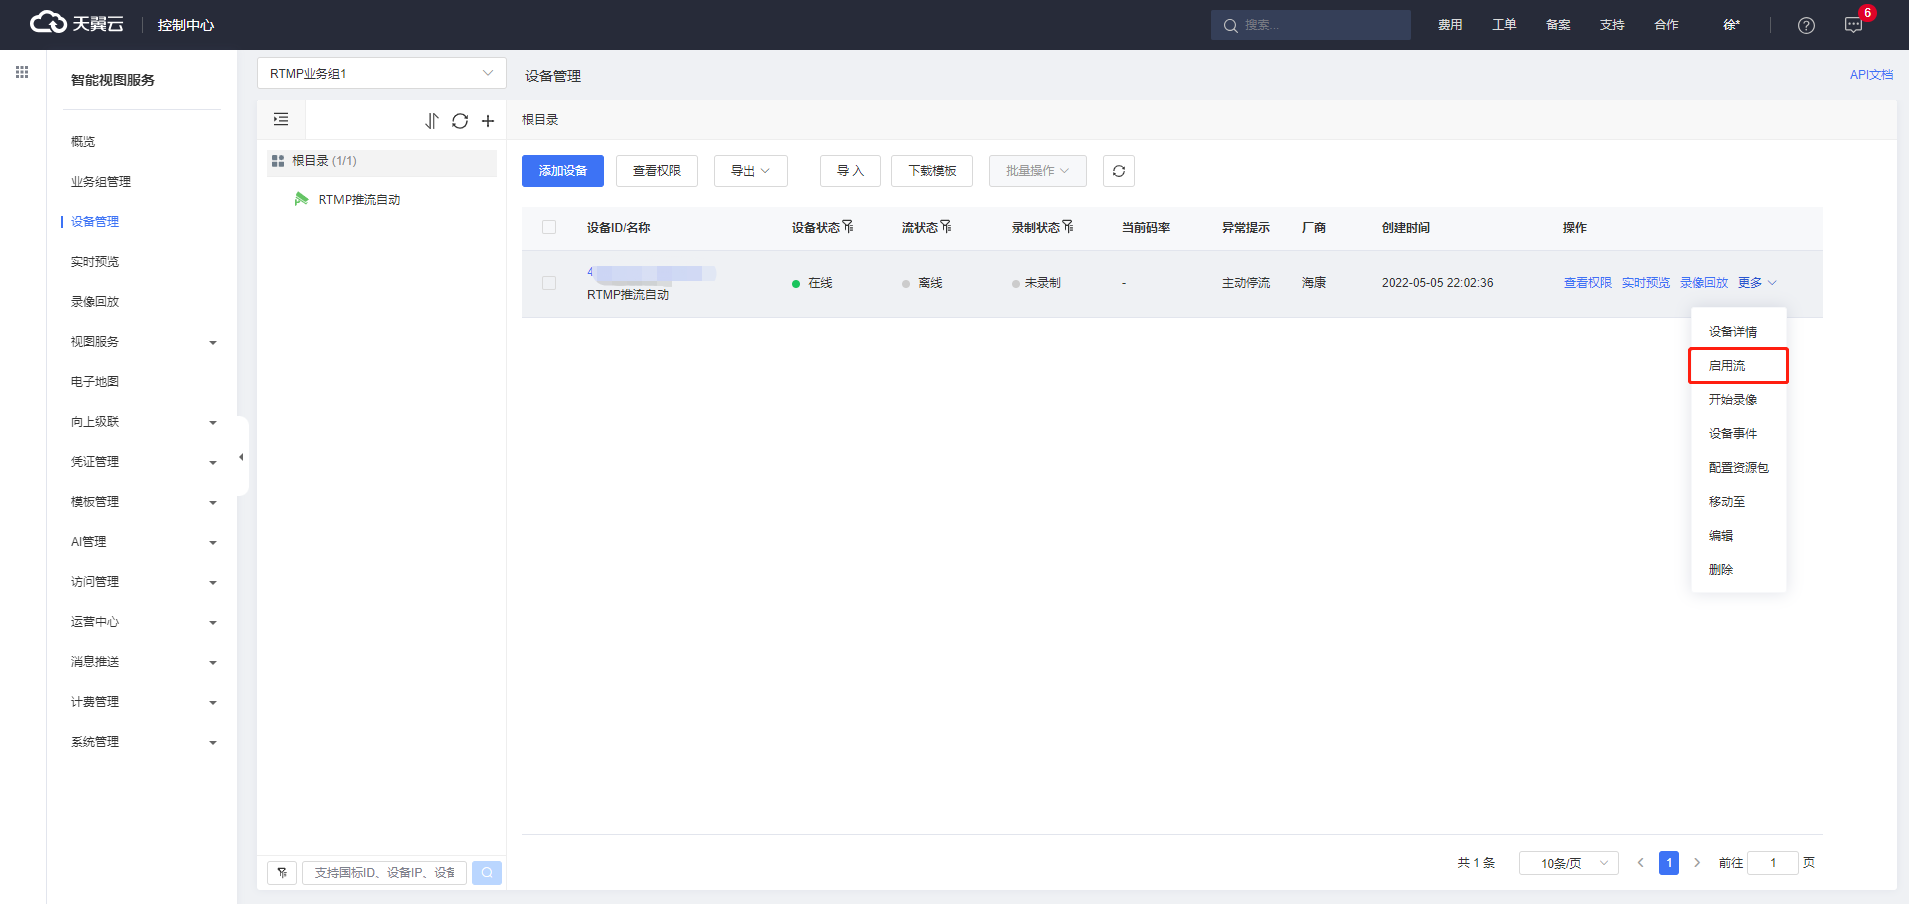The width and height of the screenshot is (1909, 904).
Task: Click the 添加设备 button
Action: point(562,171)
